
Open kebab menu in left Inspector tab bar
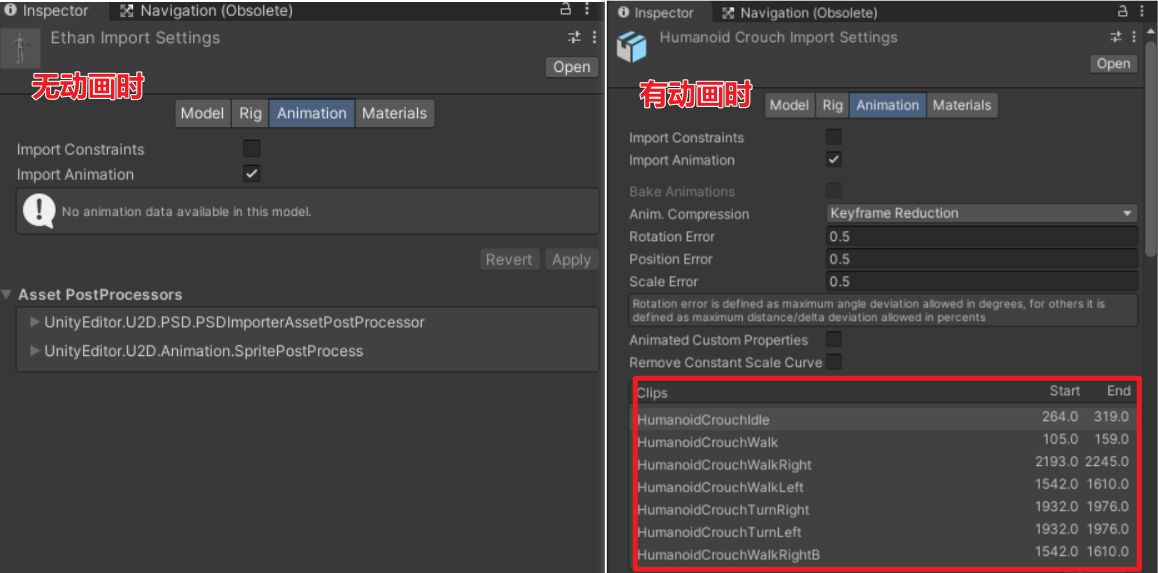coord(587,10)
